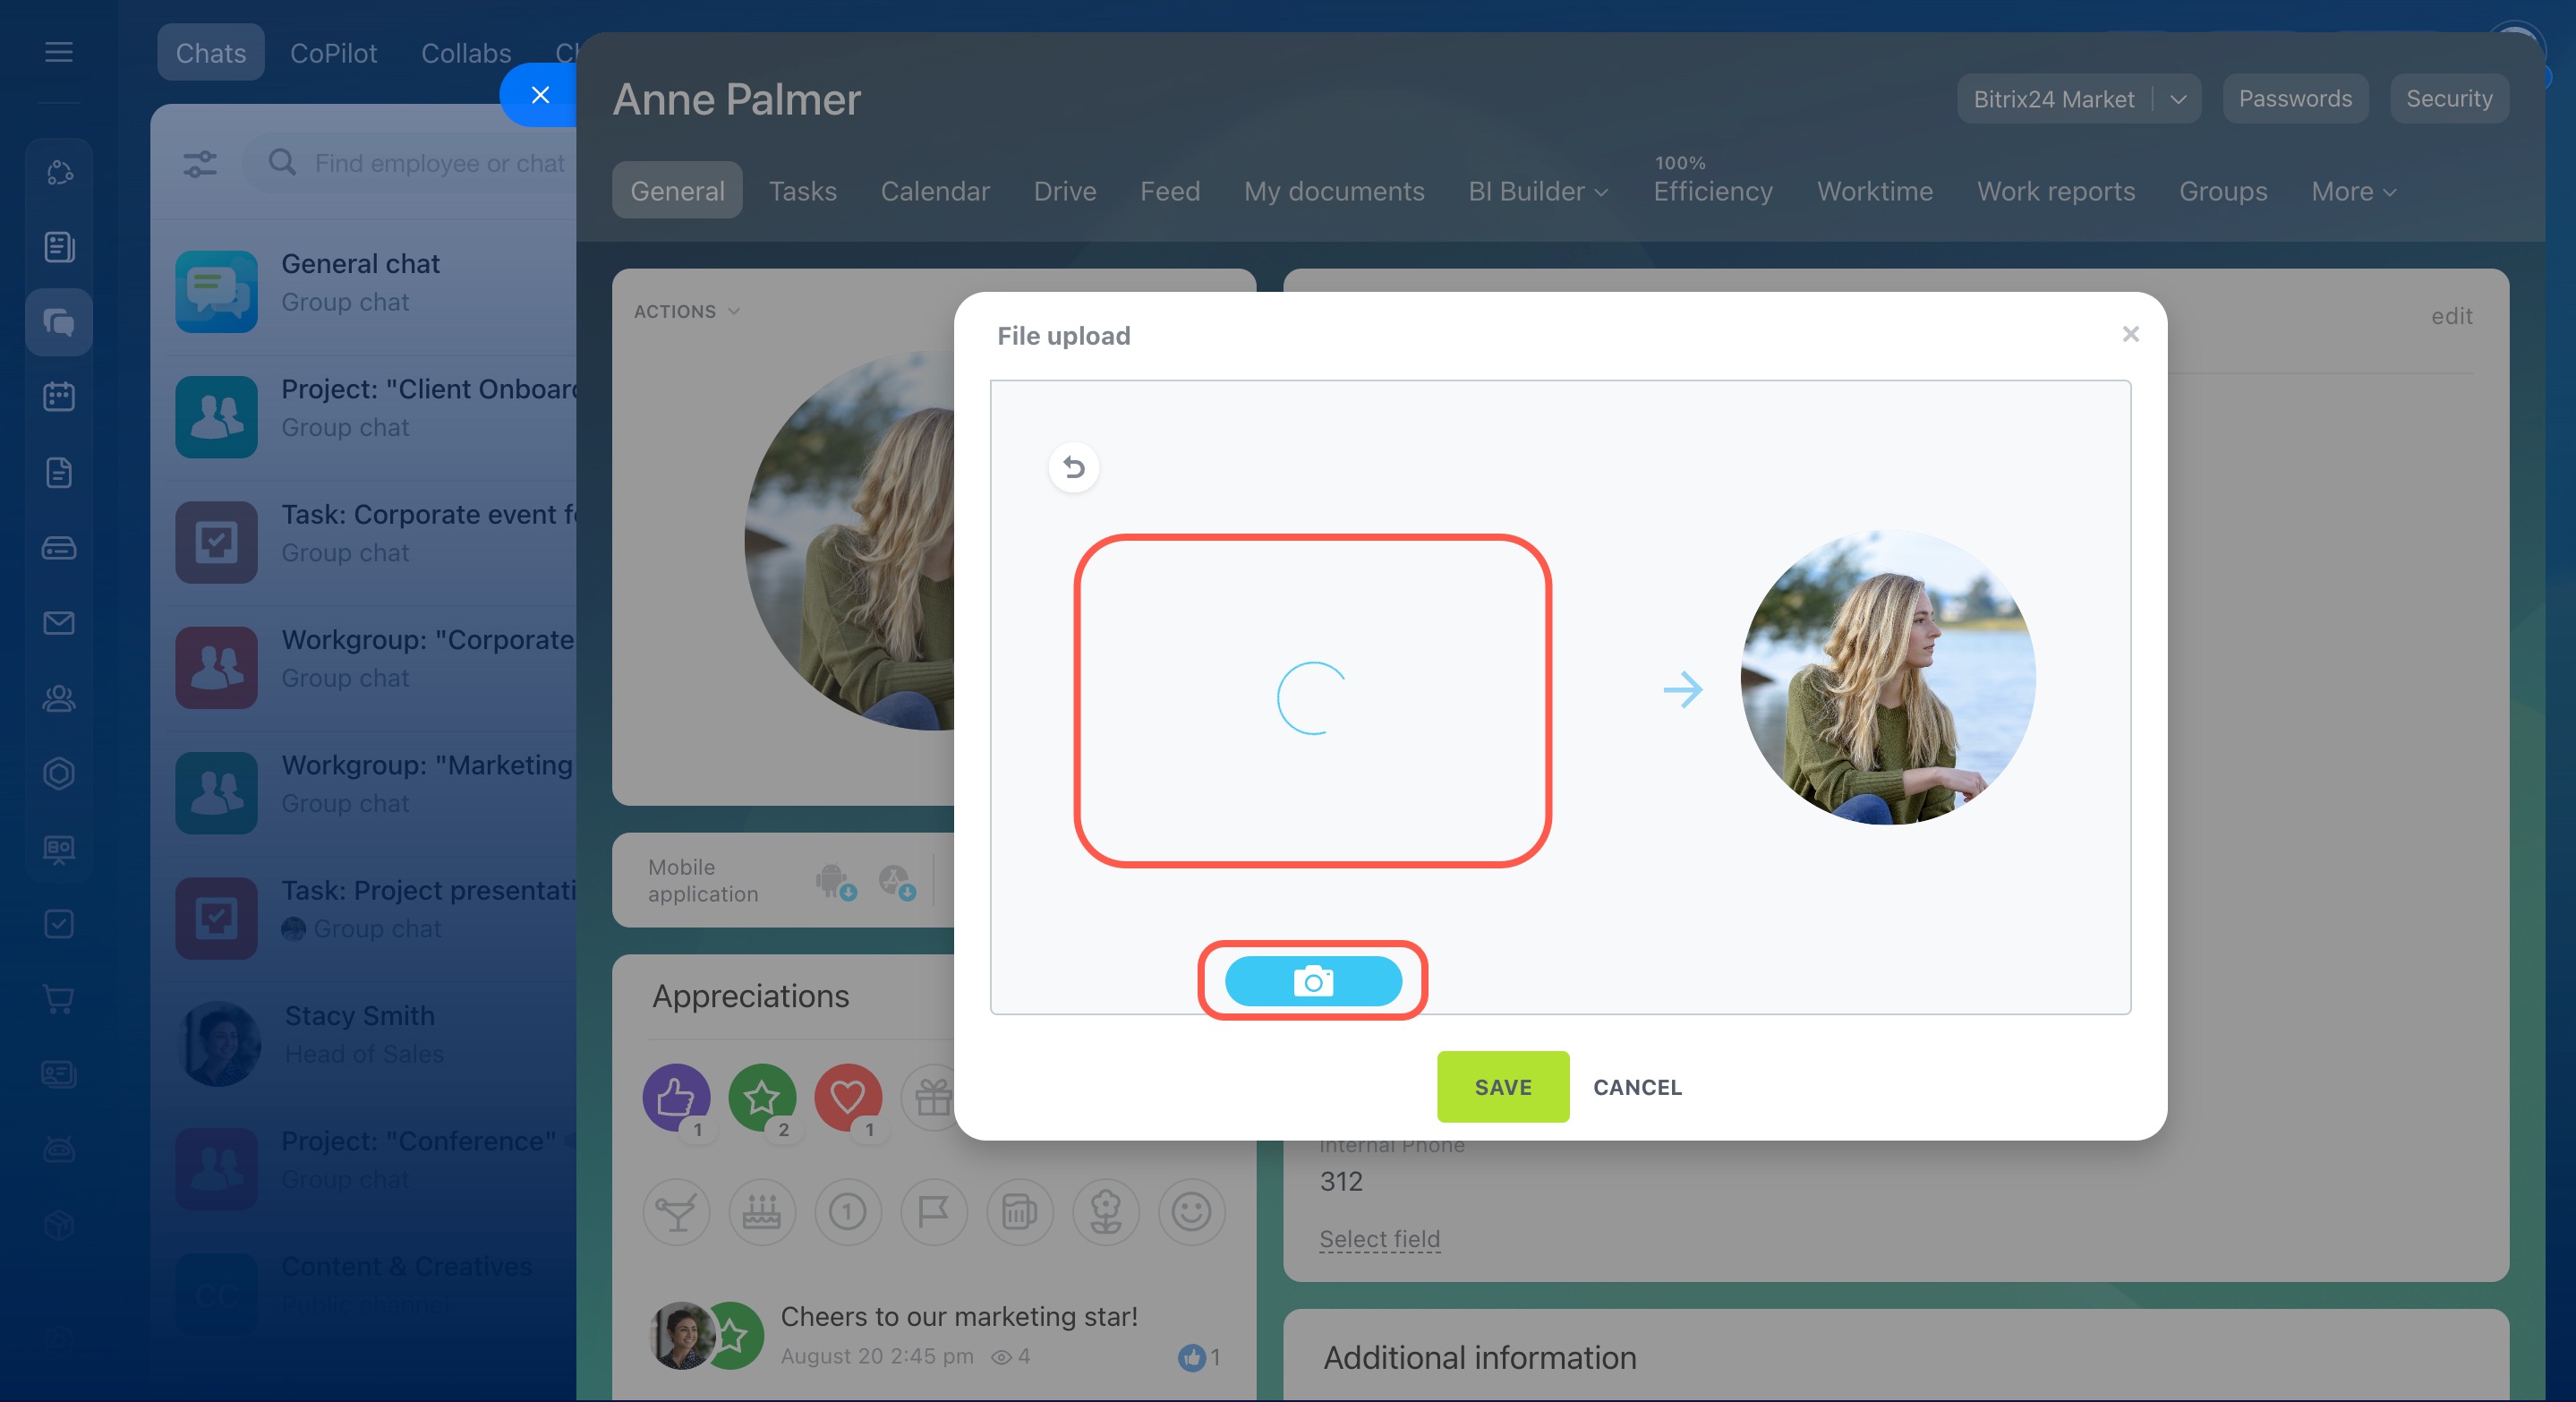Open the document icon in left sidebar
This screenshot has height=1402, width=2576.
tap(59, 472)
